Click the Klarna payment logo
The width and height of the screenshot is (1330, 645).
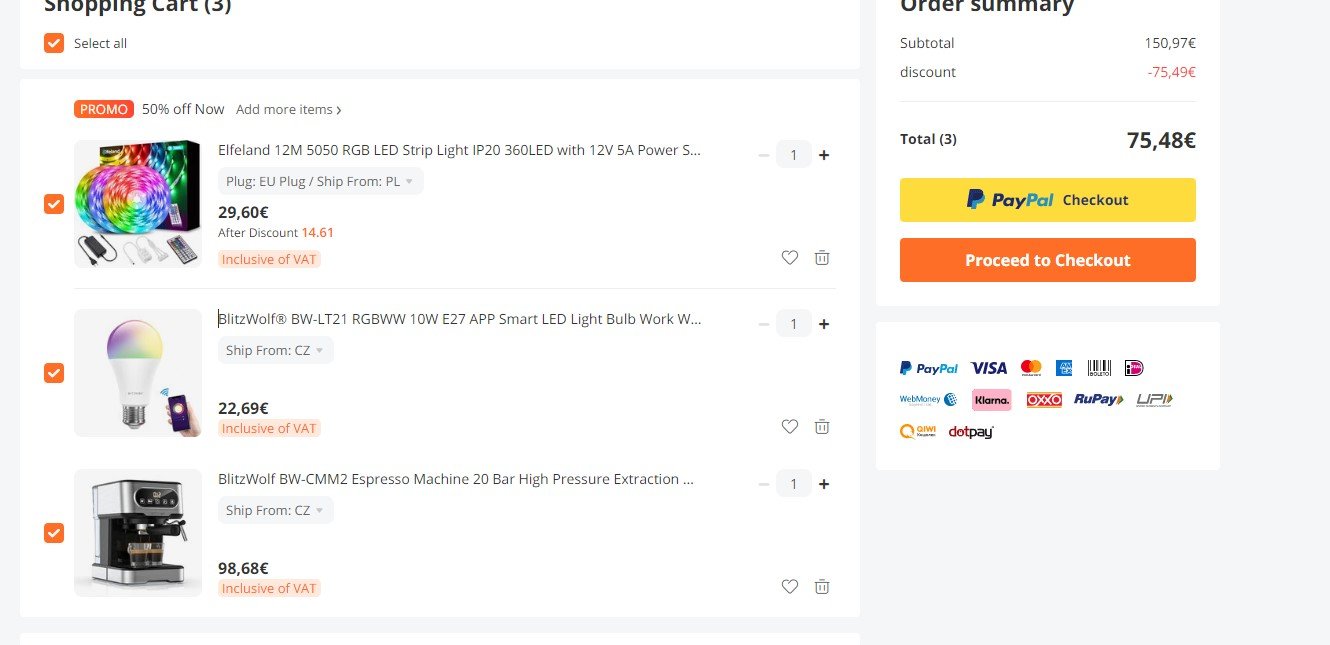click(x=991, y=400)
